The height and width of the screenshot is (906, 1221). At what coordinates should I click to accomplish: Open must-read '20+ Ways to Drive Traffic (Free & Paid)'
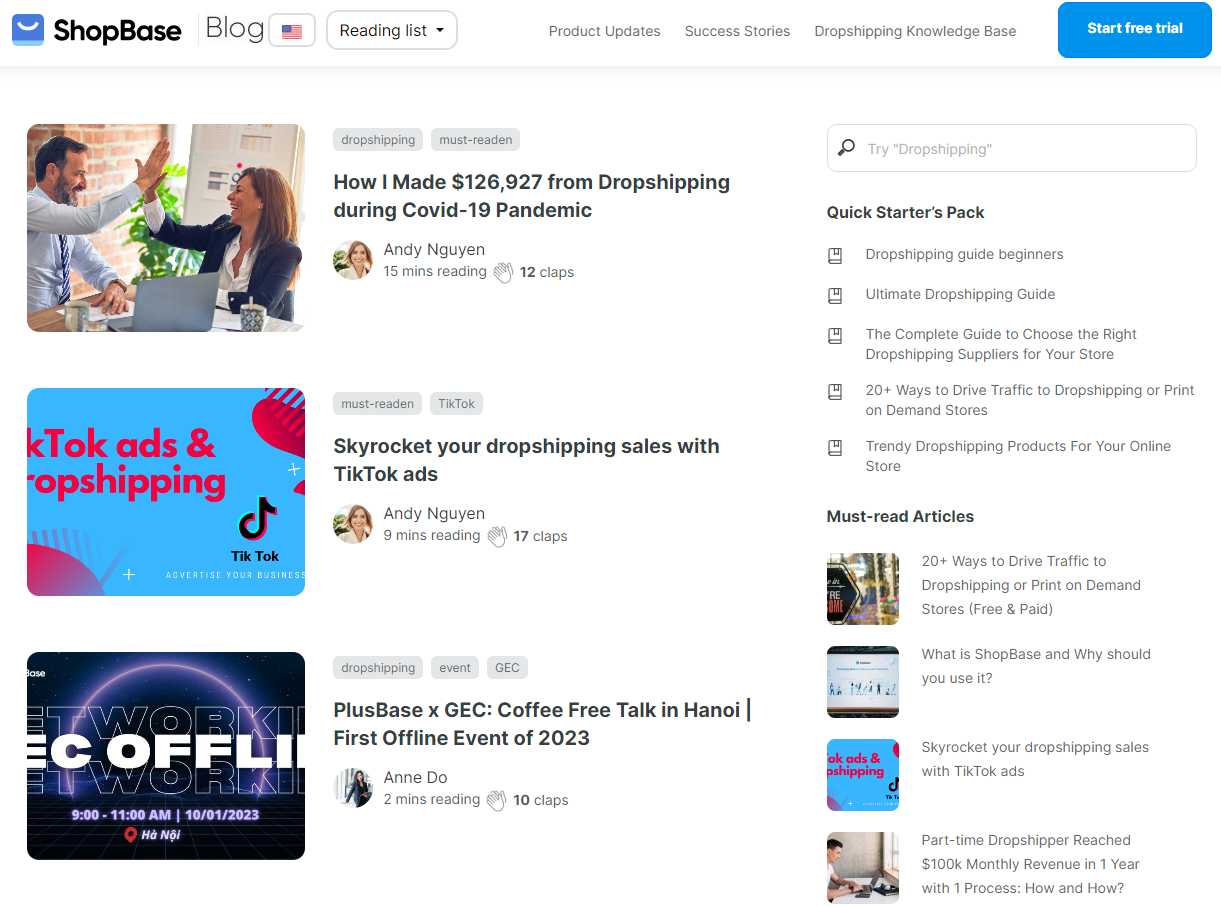pyautogui.click(x=1031, y=585)
